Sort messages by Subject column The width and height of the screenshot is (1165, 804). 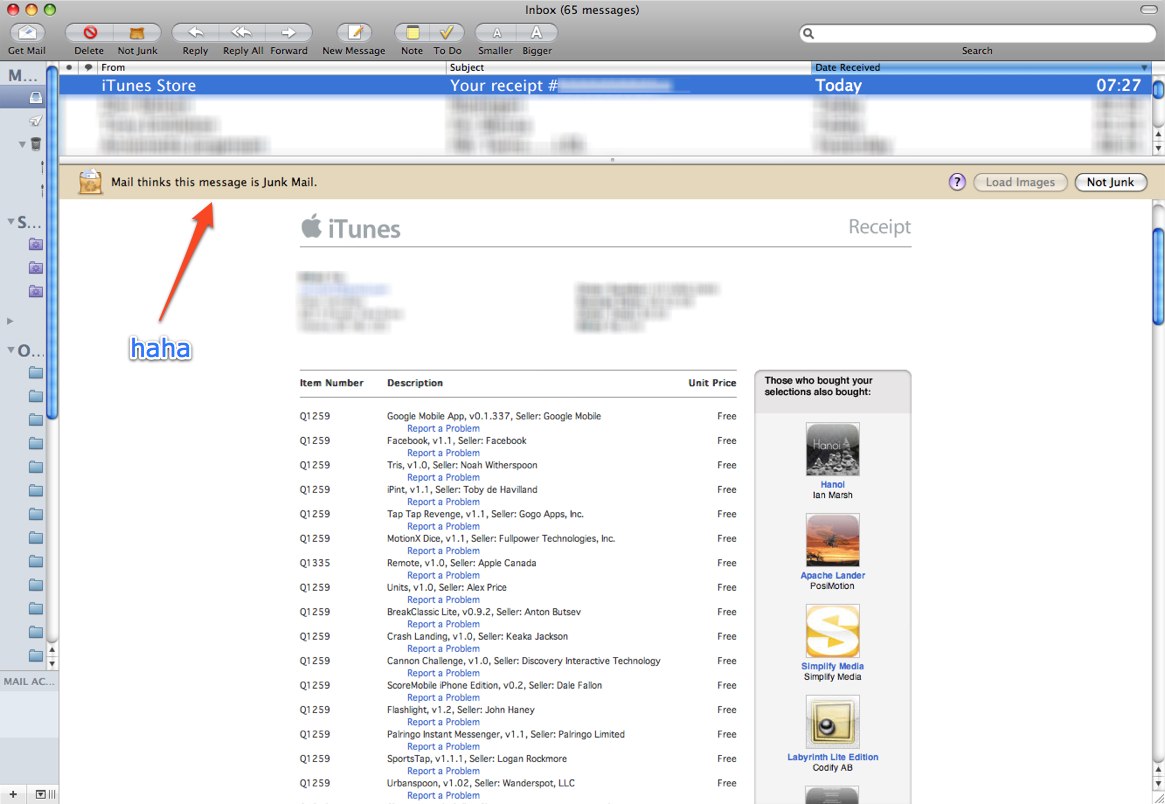[467, 67]
